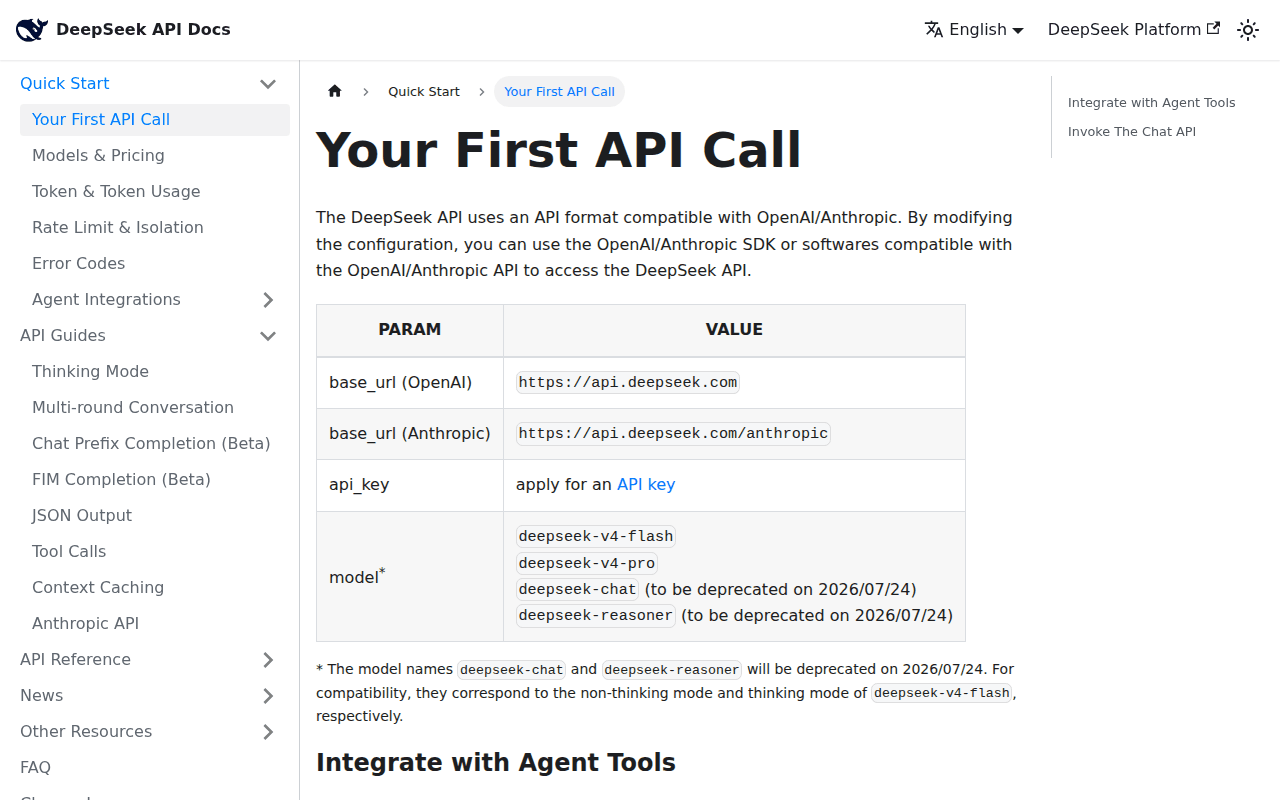1280x800 pixels.
Task: Click the https://api.deepseek.com code value
Action: pos(628,382)
